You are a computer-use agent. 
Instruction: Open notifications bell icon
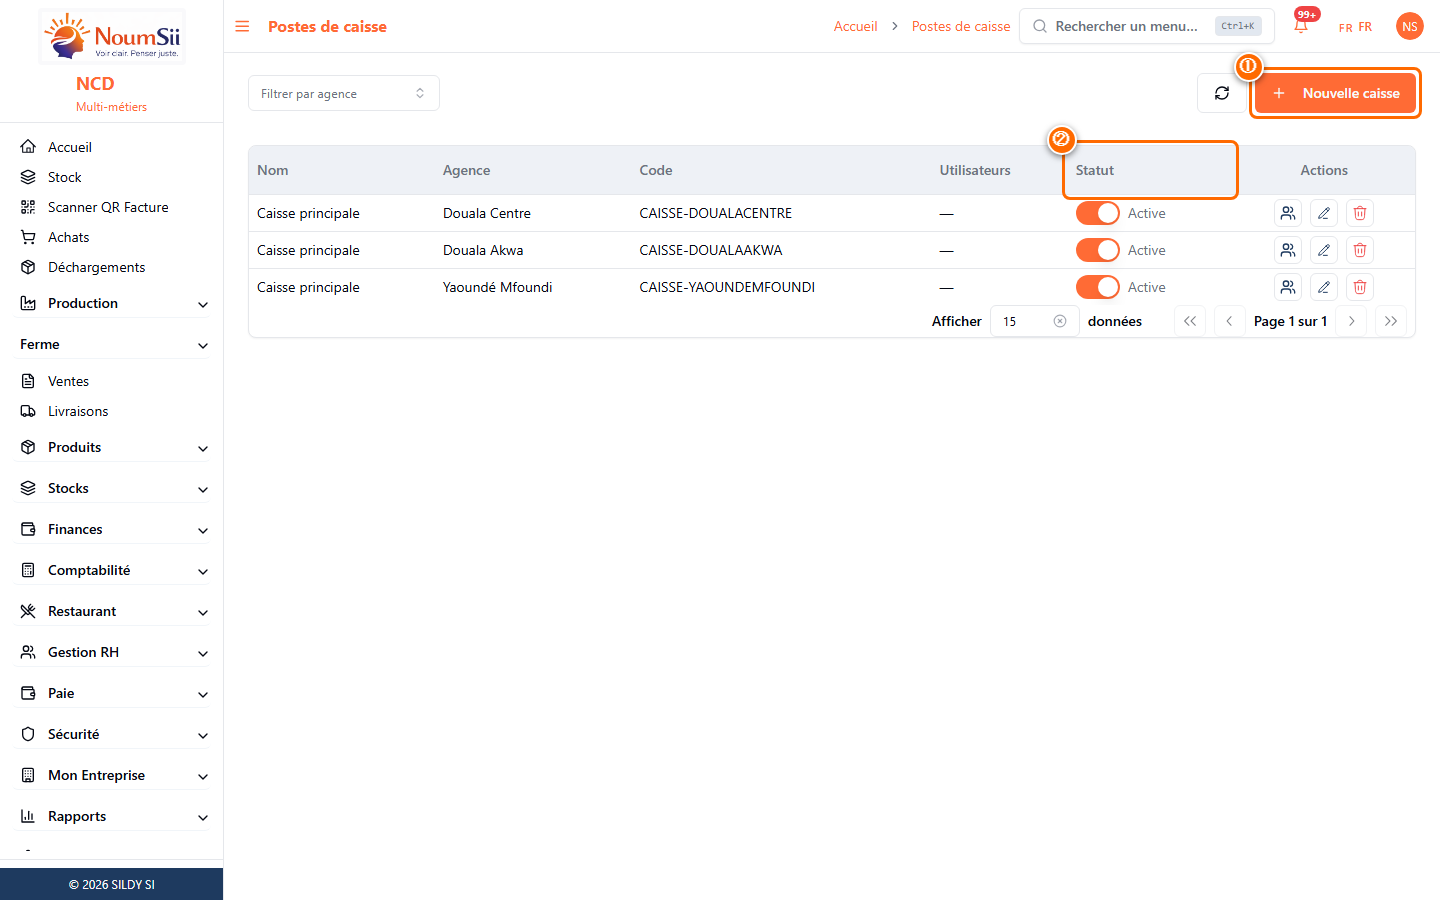[1301, 26]
